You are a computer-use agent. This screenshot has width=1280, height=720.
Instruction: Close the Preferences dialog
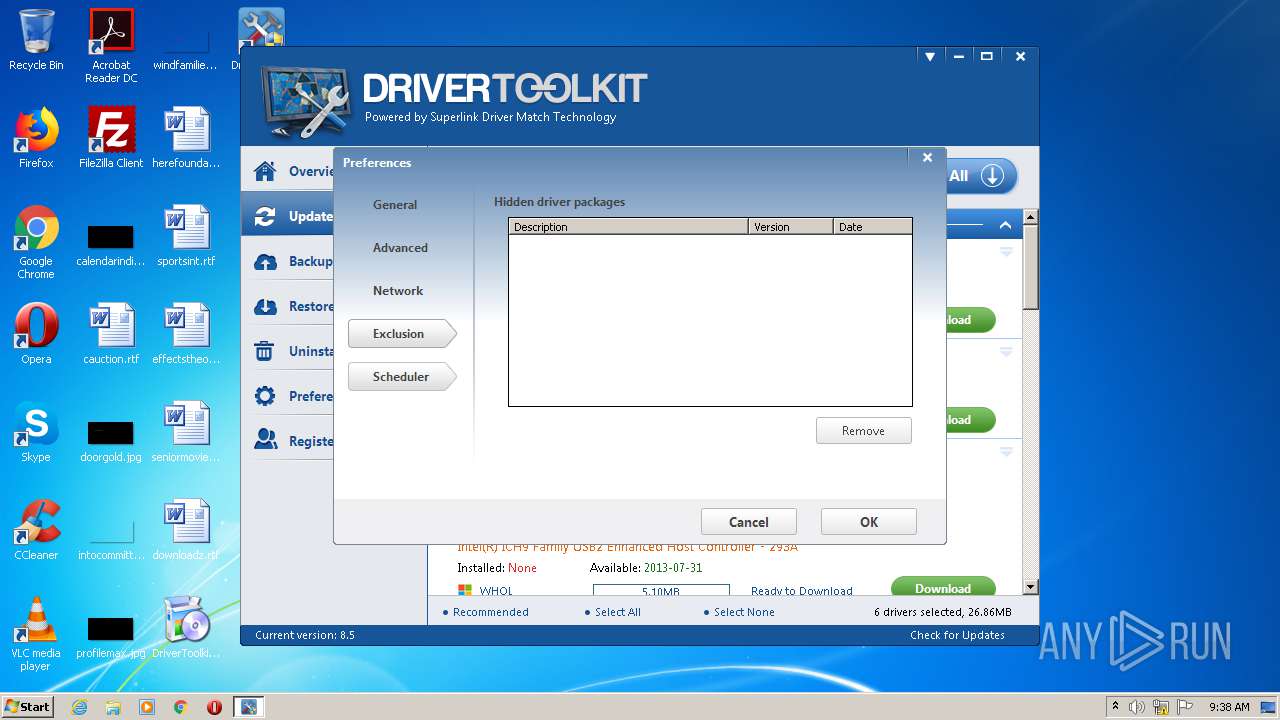927,158
